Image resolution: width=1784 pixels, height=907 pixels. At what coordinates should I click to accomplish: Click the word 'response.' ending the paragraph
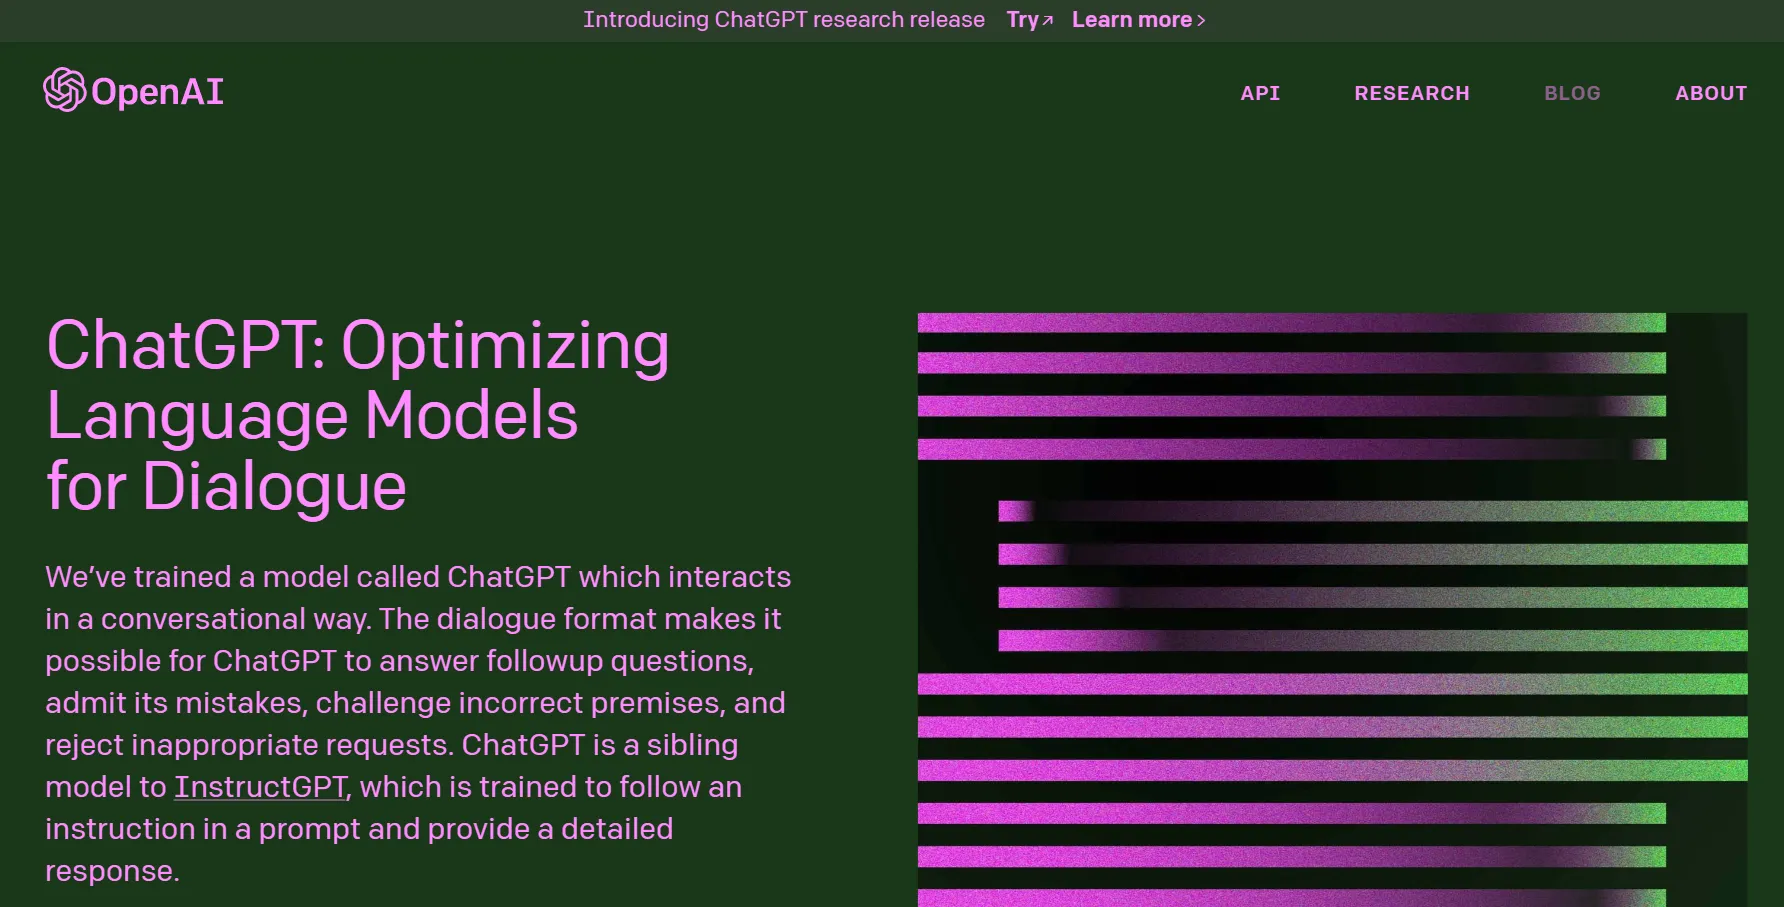coord(112,871)
